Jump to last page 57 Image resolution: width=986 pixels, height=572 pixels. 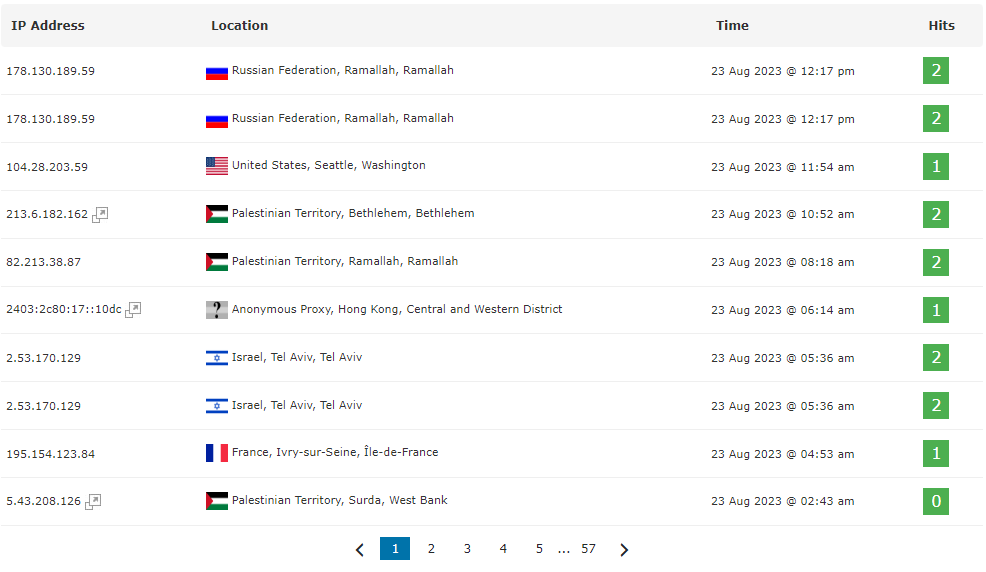click(588, 549)
